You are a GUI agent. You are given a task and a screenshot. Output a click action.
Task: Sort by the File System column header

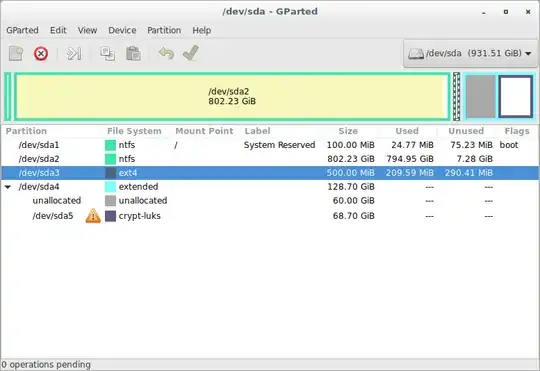134,131
